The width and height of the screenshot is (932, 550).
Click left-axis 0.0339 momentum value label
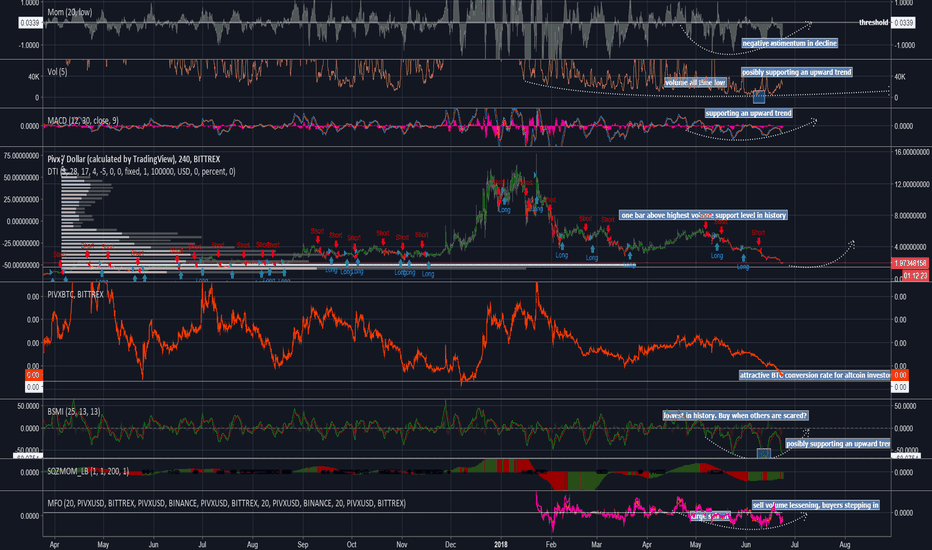(30, 23)
